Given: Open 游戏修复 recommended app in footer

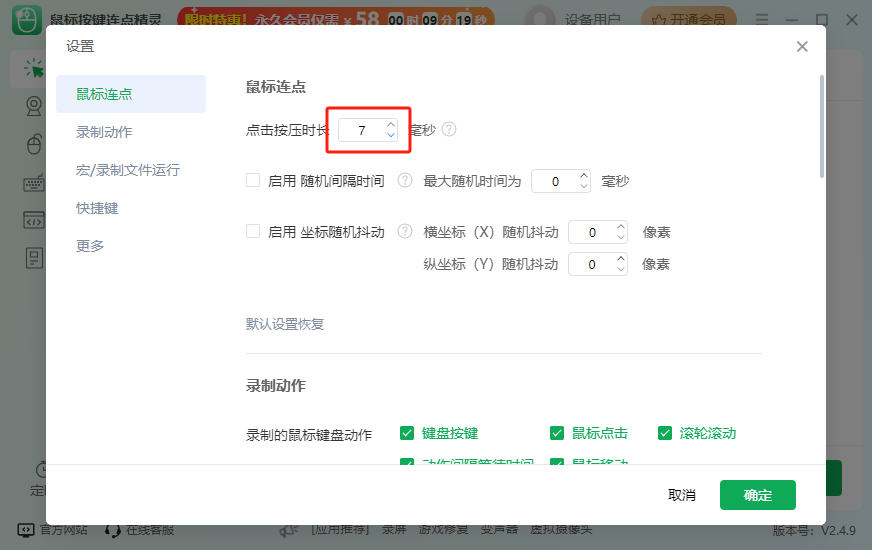Looking at the screenshot, I should coord(443,529).
